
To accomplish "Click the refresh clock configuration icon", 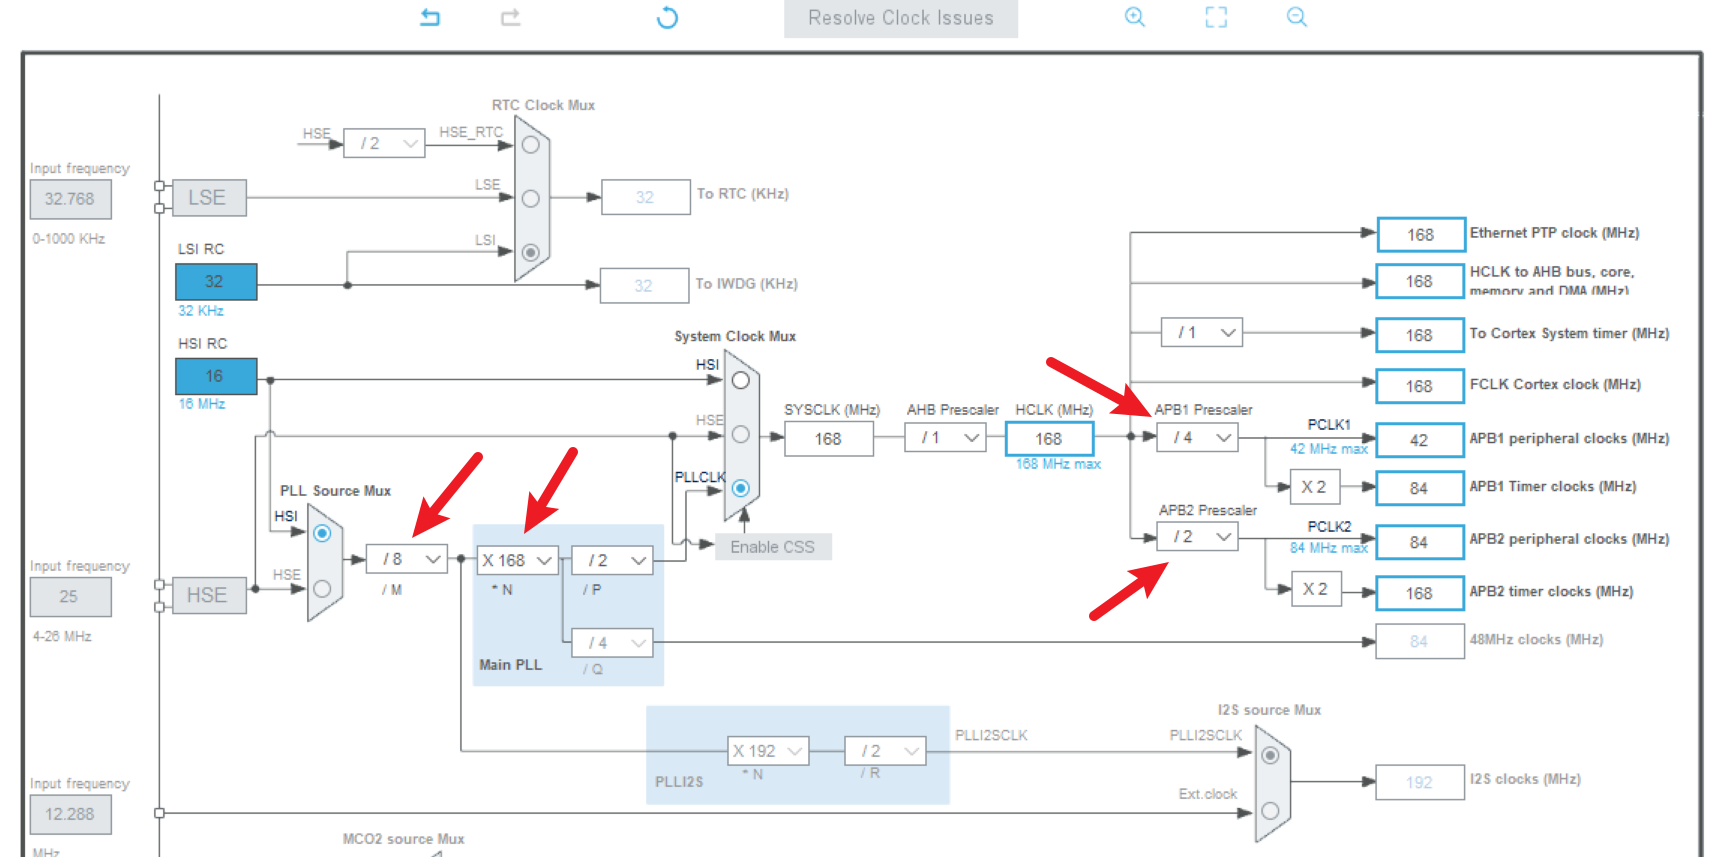I will pos(667,17).
